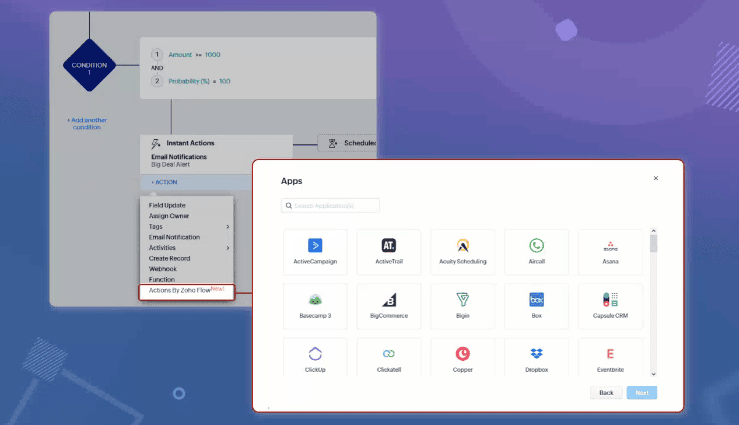Click the Back button

pos(606,392)
